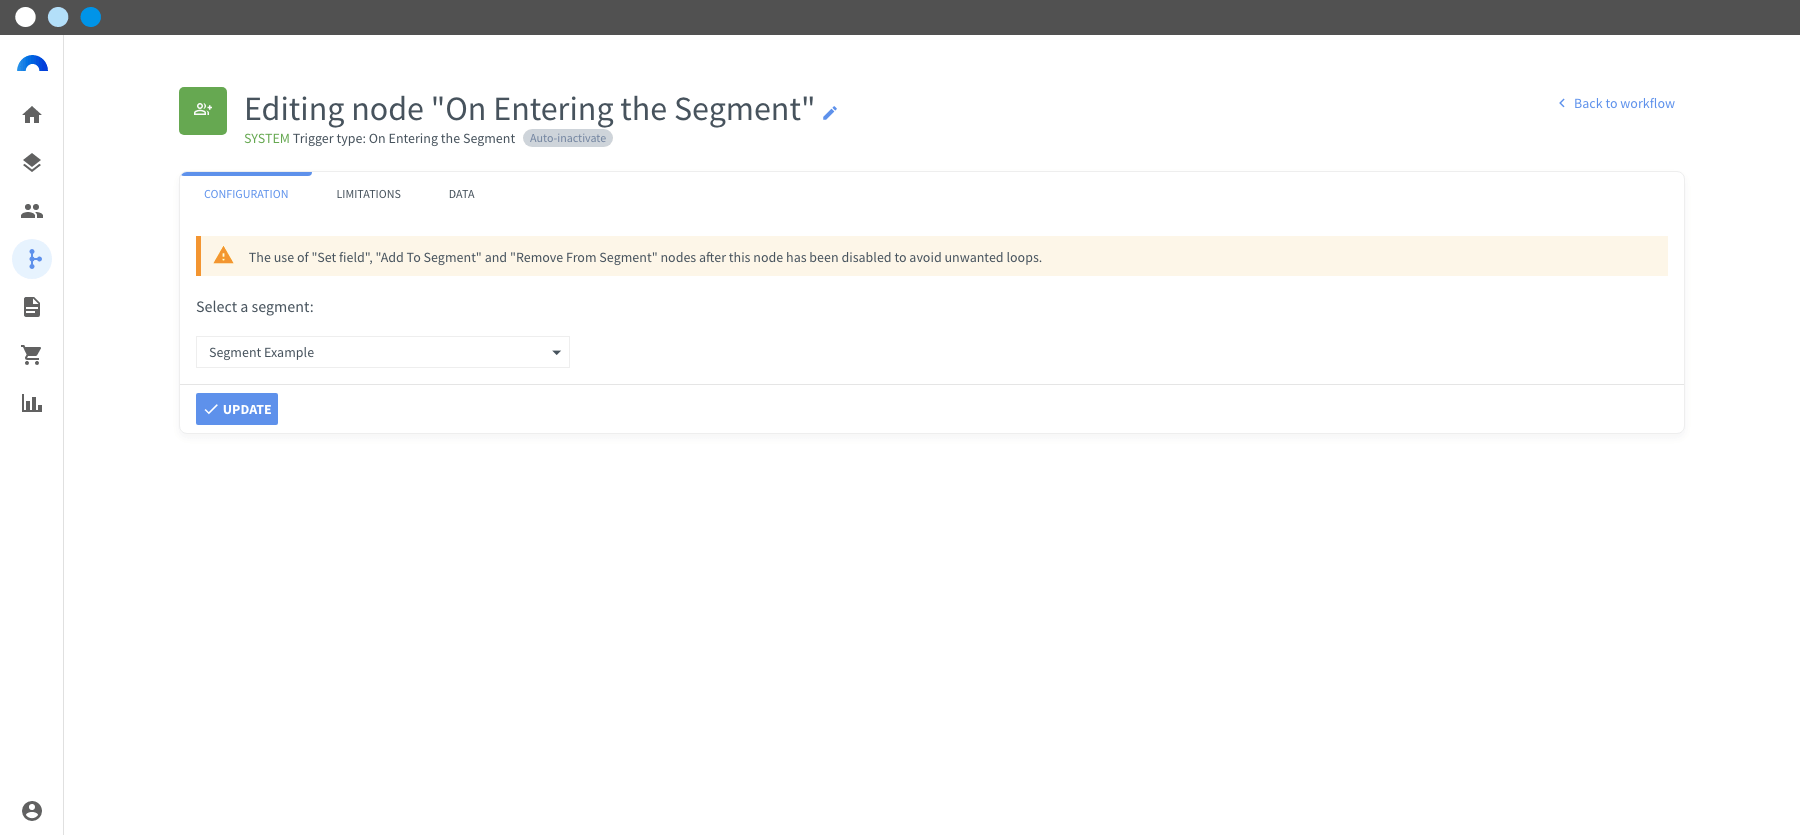Click the Auto-inactivate badge

pos(568,138)
